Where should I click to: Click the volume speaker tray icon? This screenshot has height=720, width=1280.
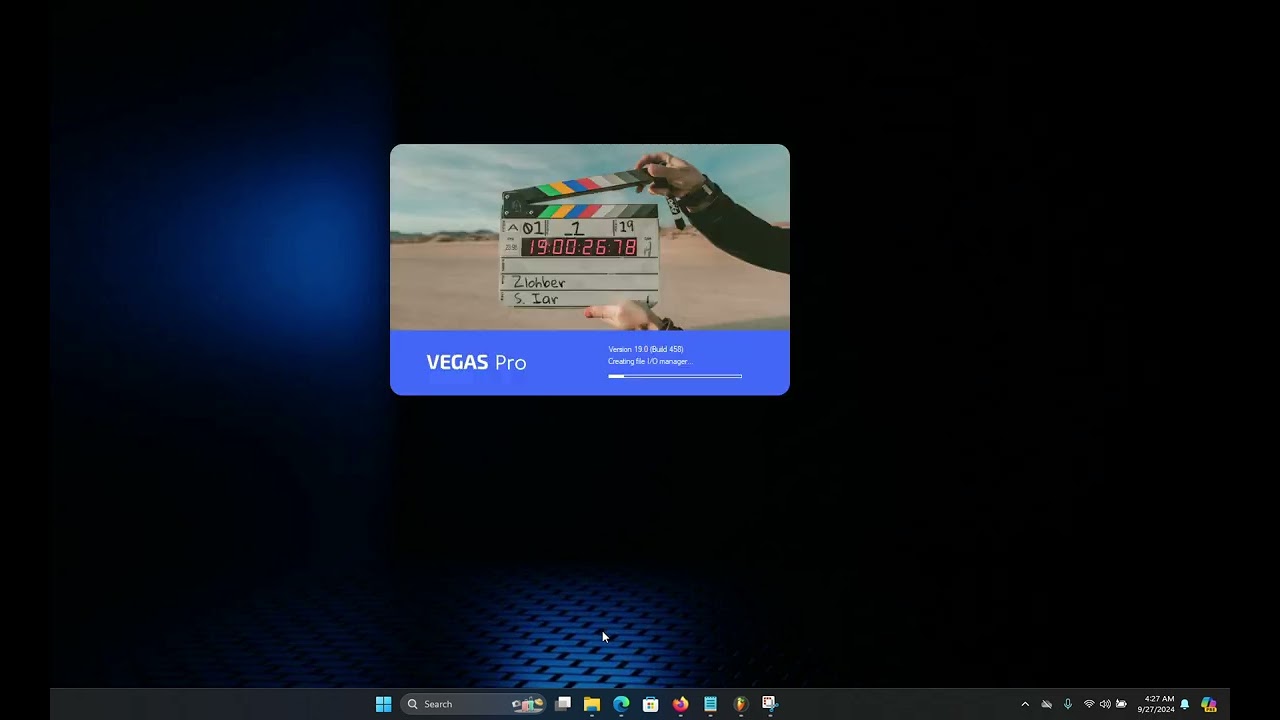1105,704
